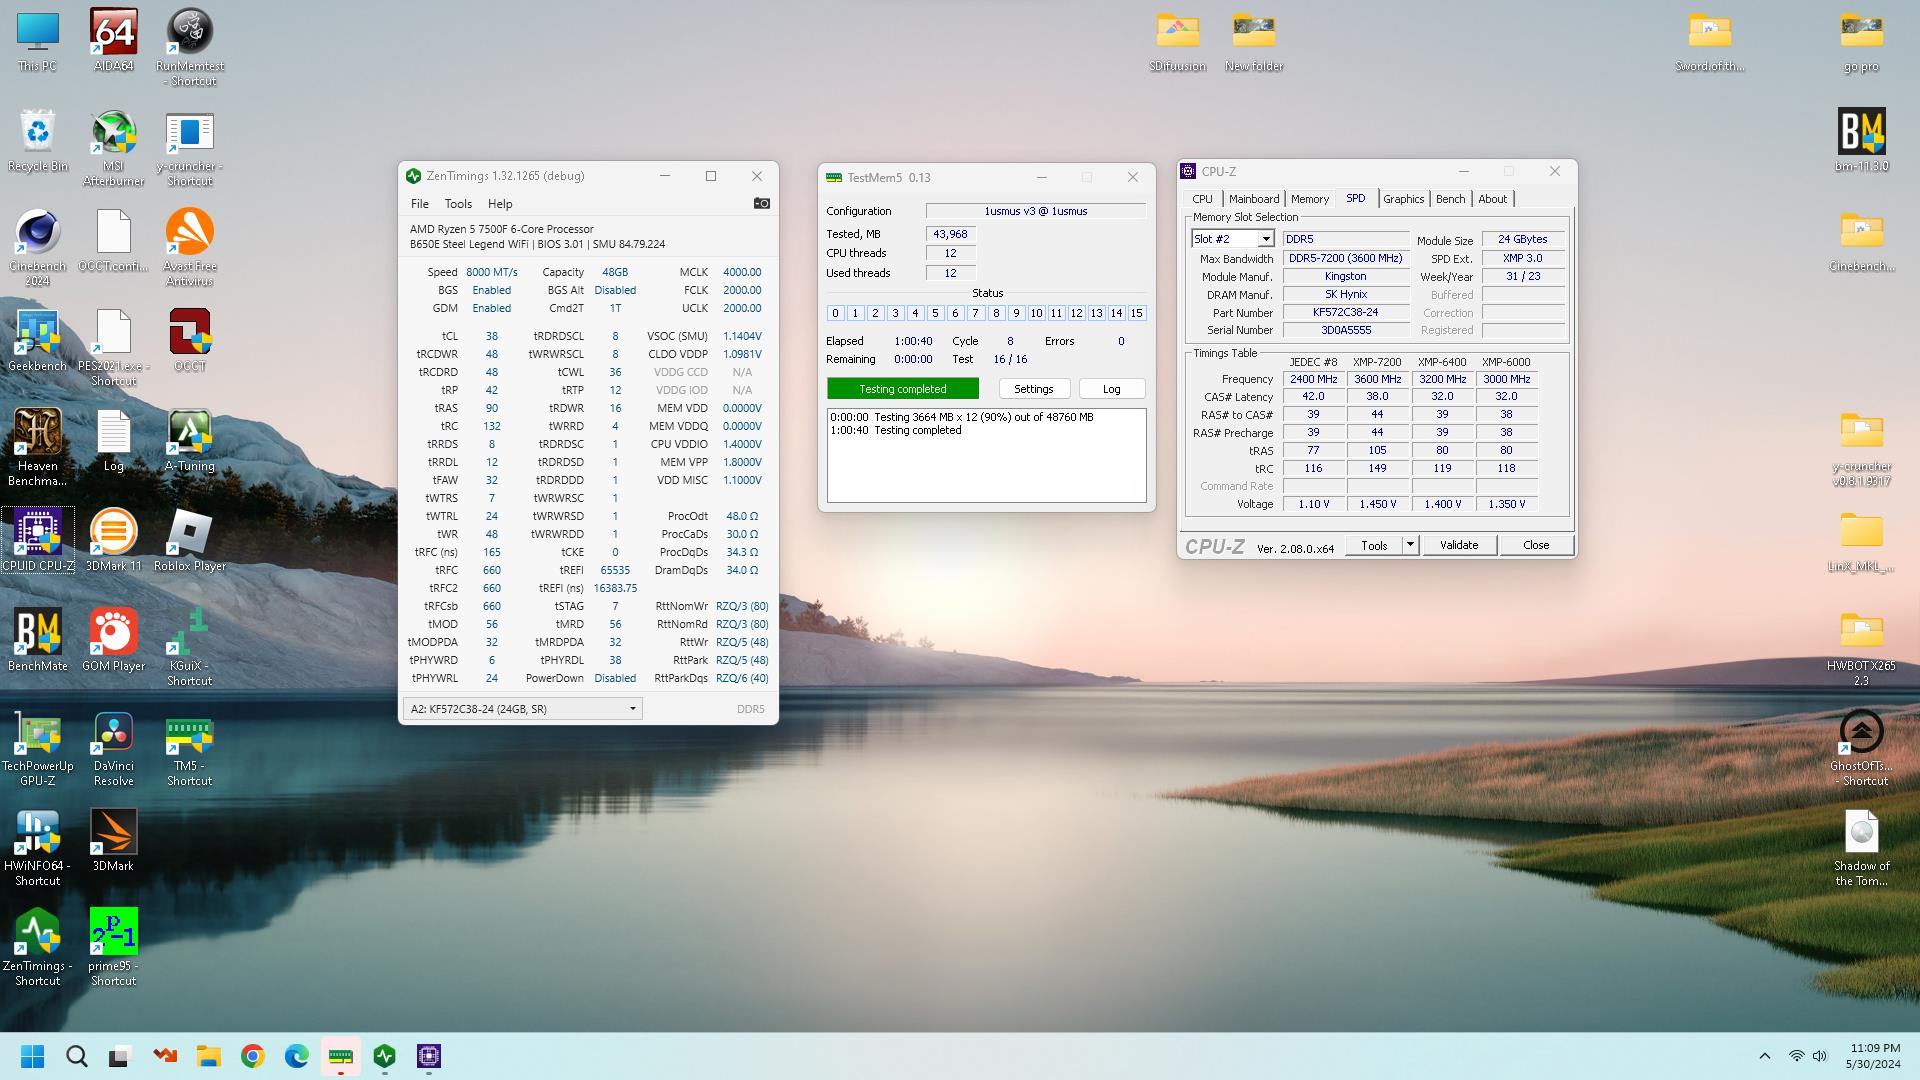Click the Speed value 8000 MT/s
Viewport: 1920px width, 1080px height.
[491, 272]
